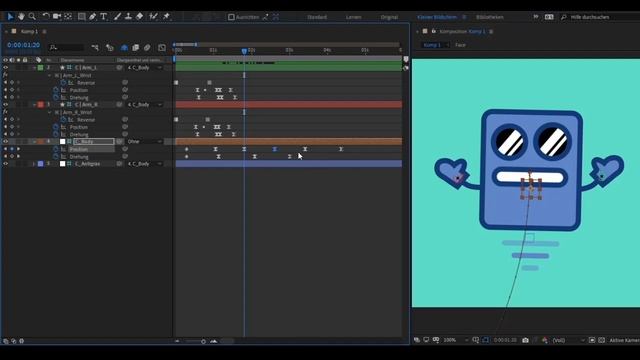Select the Type text tool
Viewport: 640px width, 360px height.
[104, 16]
